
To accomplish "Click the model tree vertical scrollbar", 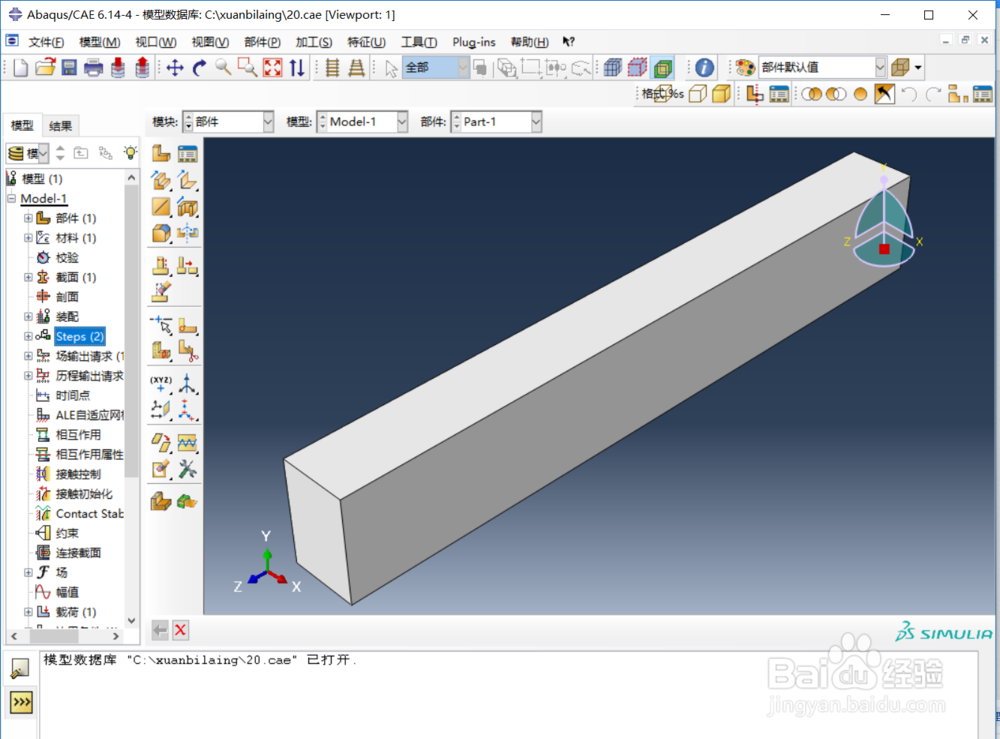I will [131, 332].
